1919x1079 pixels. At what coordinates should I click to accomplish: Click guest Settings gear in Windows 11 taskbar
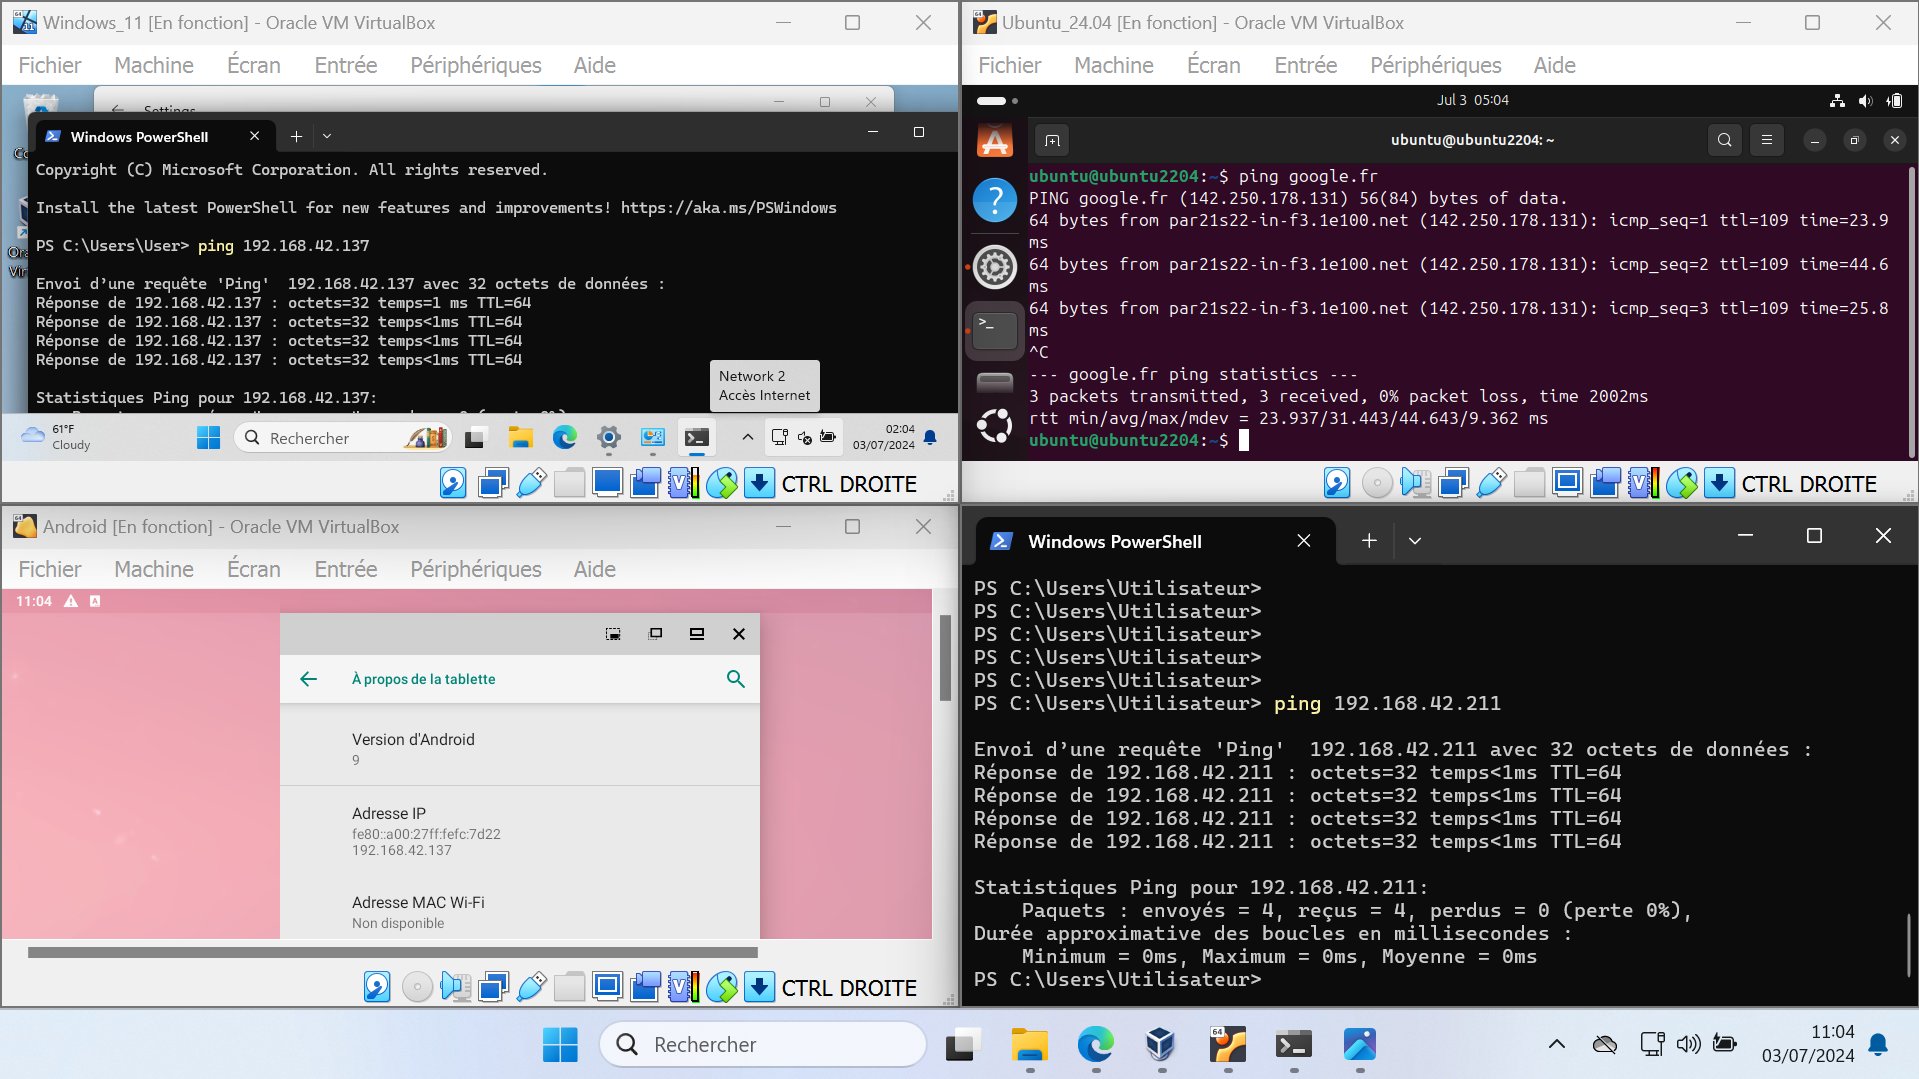pos(609,437)
